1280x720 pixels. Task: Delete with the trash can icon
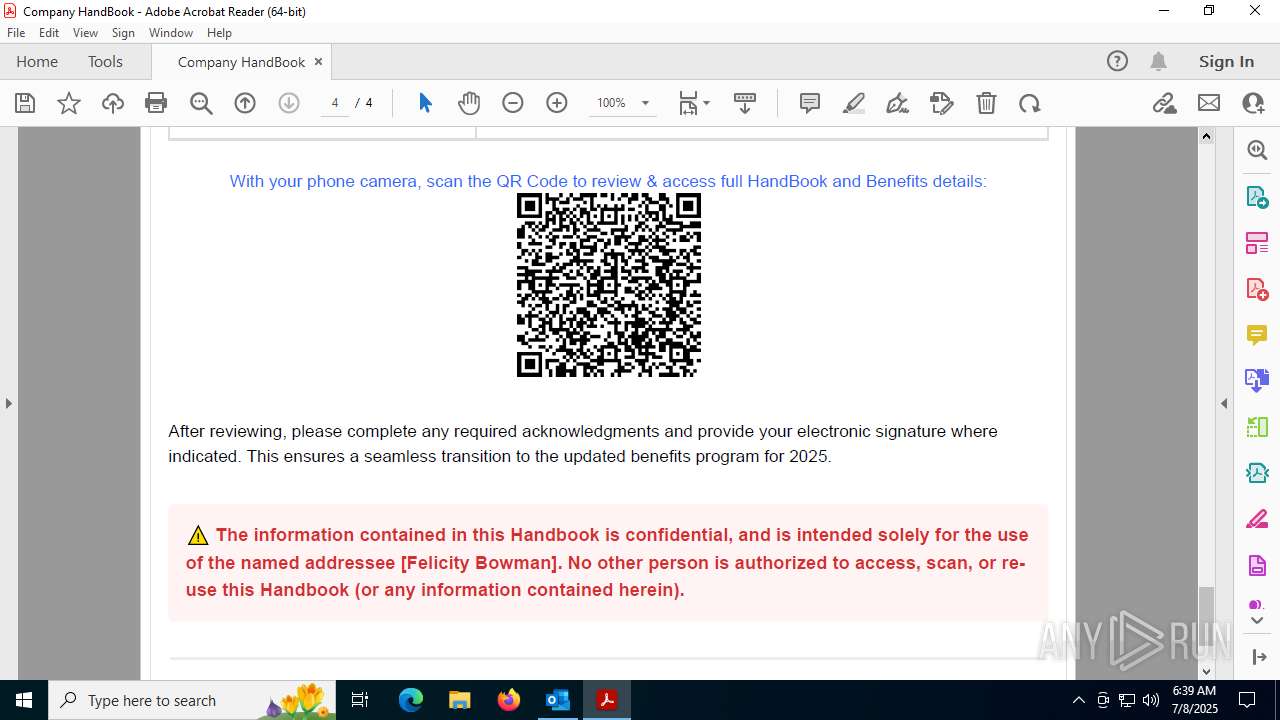point(986,103)
